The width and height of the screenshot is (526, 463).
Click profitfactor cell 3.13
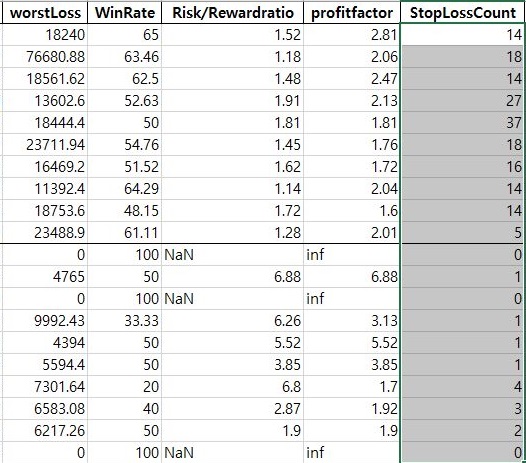[x=352, y=321]
